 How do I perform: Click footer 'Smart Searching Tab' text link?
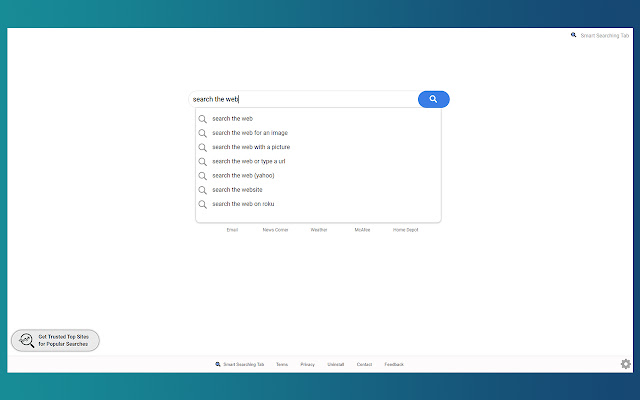[244, 364]
